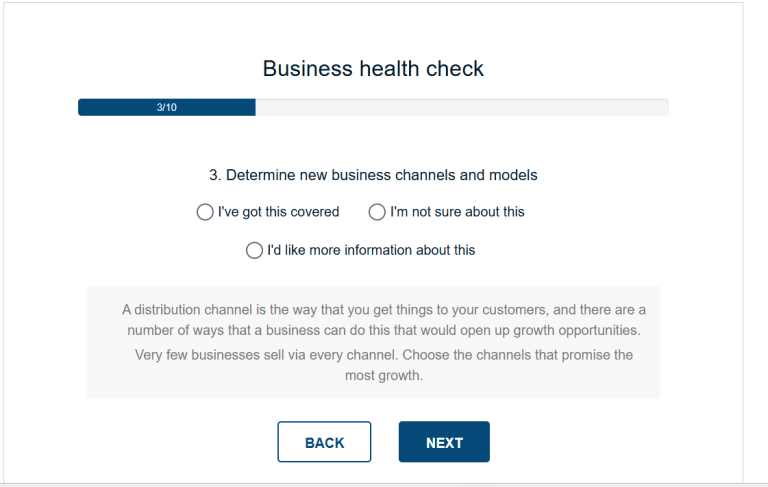The height and width of the screenshot is (487, 768).
Task: Click the "I've got this covered" label text
Action: pyautogui.click(x=279, y=212)
